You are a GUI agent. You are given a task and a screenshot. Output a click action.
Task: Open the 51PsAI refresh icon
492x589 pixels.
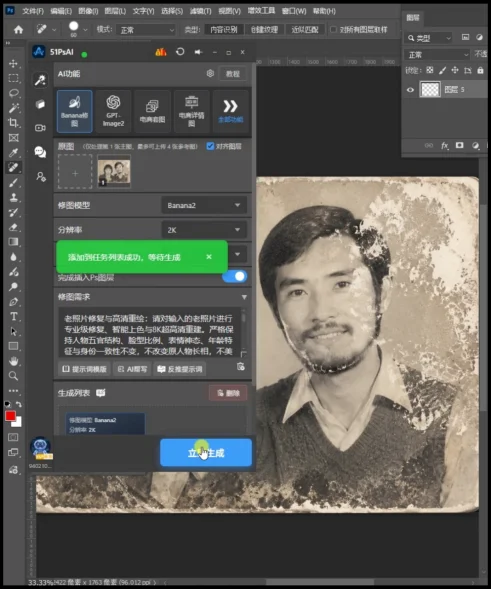coord(180,52)
